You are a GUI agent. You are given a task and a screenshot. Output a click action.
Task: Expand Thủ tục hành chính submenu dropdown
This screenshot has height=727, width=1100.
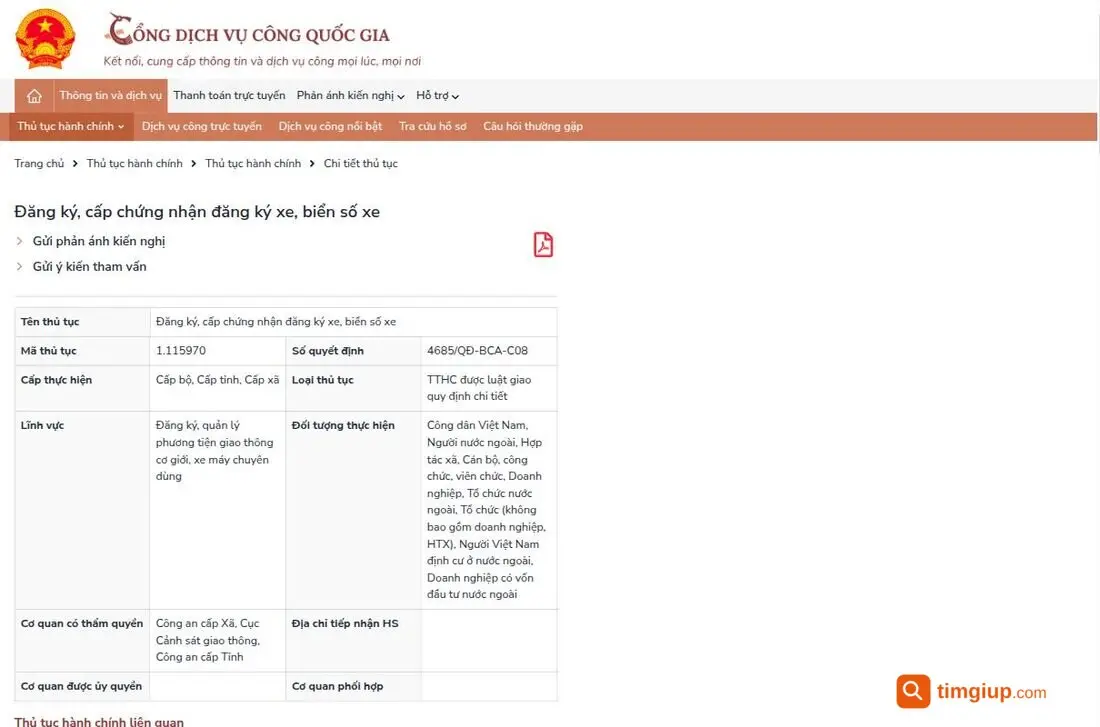click(x=71, y=126)
